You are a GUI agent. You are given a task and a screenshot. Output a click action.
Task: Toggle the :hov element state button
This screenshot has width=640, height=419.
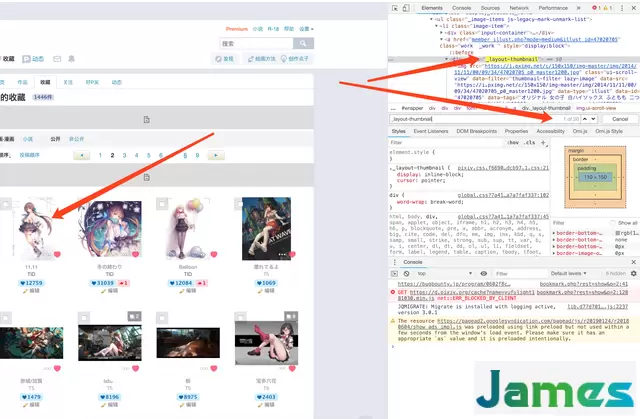pyautogui.click(x=513, y=142)
